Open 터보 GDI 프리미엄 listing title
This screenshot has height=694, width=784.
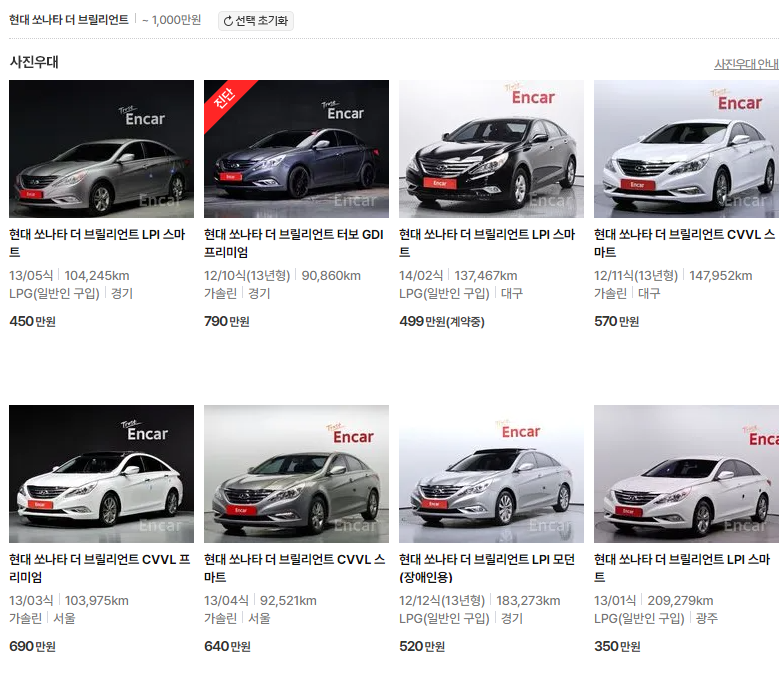(294, 243)
